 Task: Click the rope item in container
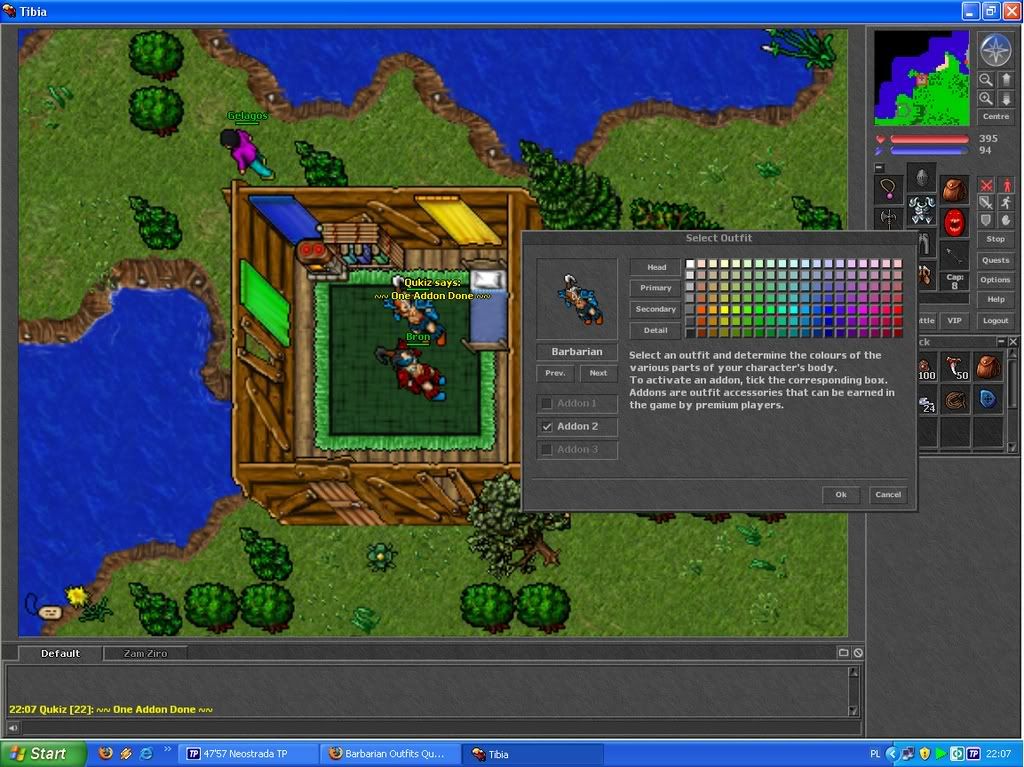tap(955, 401)
